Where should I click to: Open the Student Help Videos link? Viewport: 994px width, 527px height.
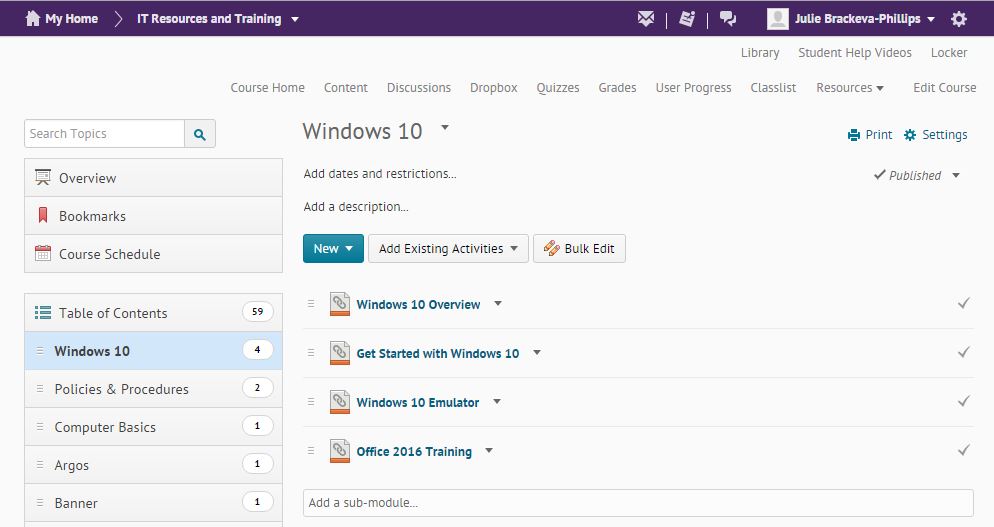coord(855,53)
